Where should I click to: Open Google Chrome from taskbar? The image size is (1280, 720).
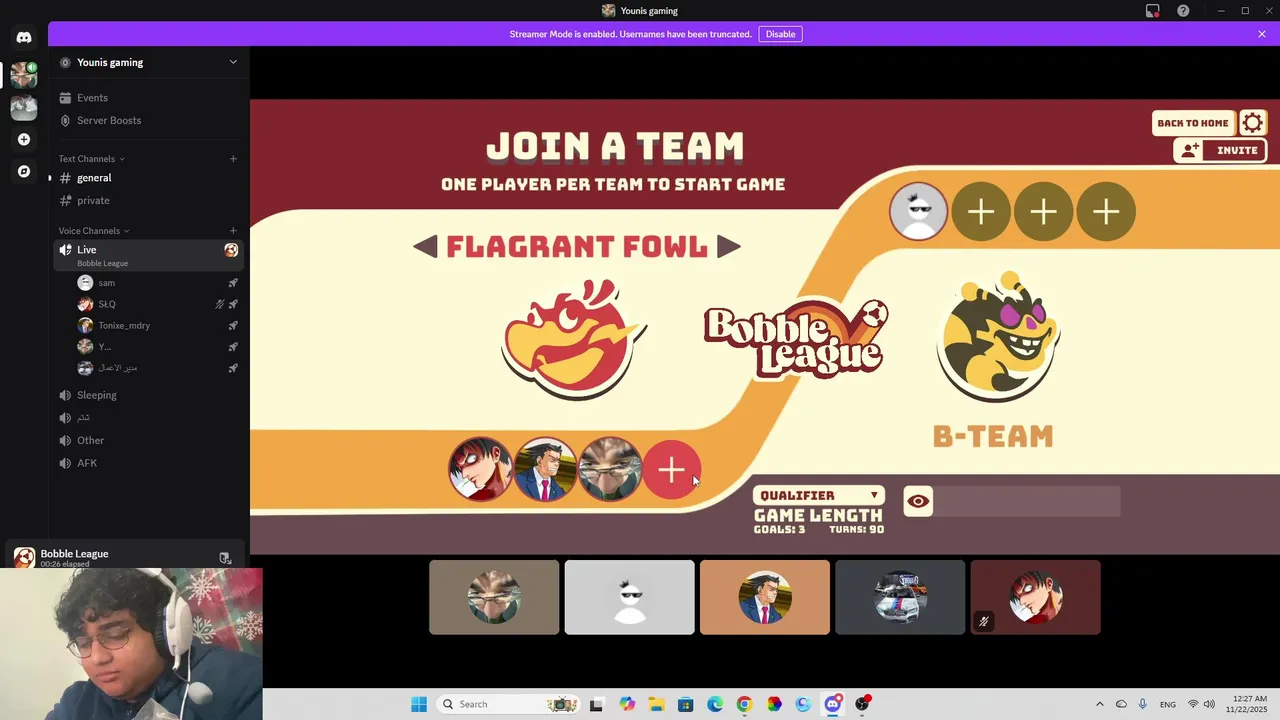click(744, 704)
